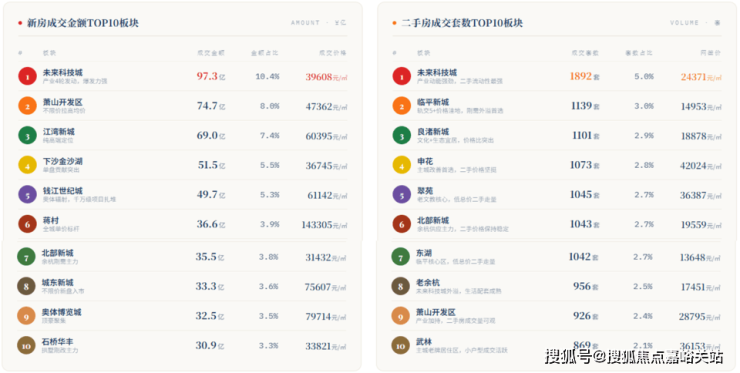Click the 36387元/㎡ price value

coord(701,195)
